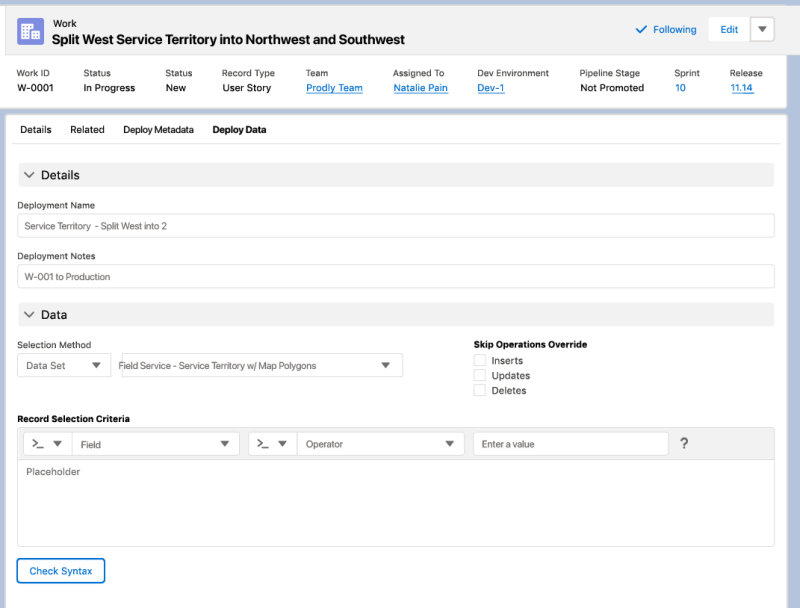
Task: Click the Deployment Name input field
Action: tap(396, 226)
